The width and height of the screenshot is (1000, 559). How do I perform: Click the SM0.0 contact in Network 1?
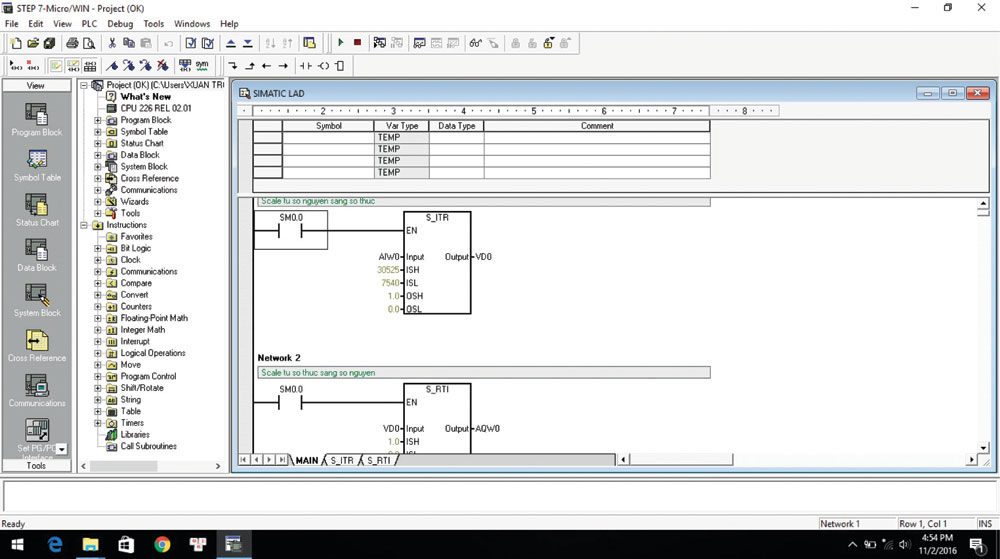[290, 230]
